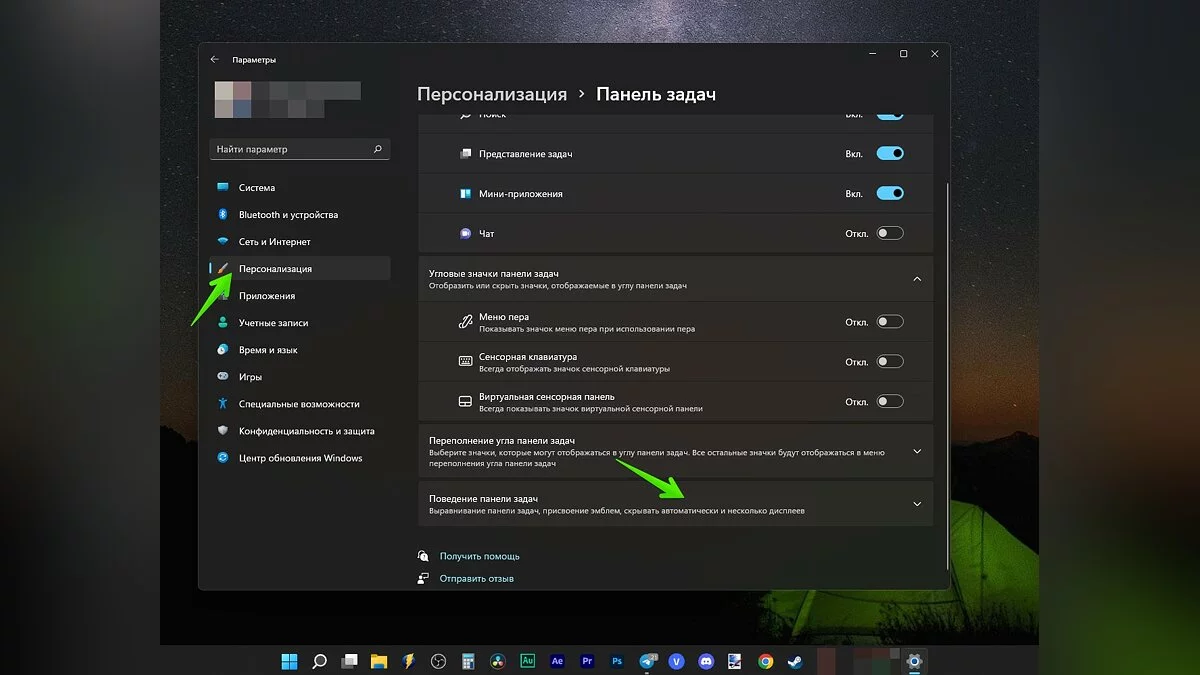Open Google Chrome from the taskbar
1200x675 pixels.
(765, 661)
